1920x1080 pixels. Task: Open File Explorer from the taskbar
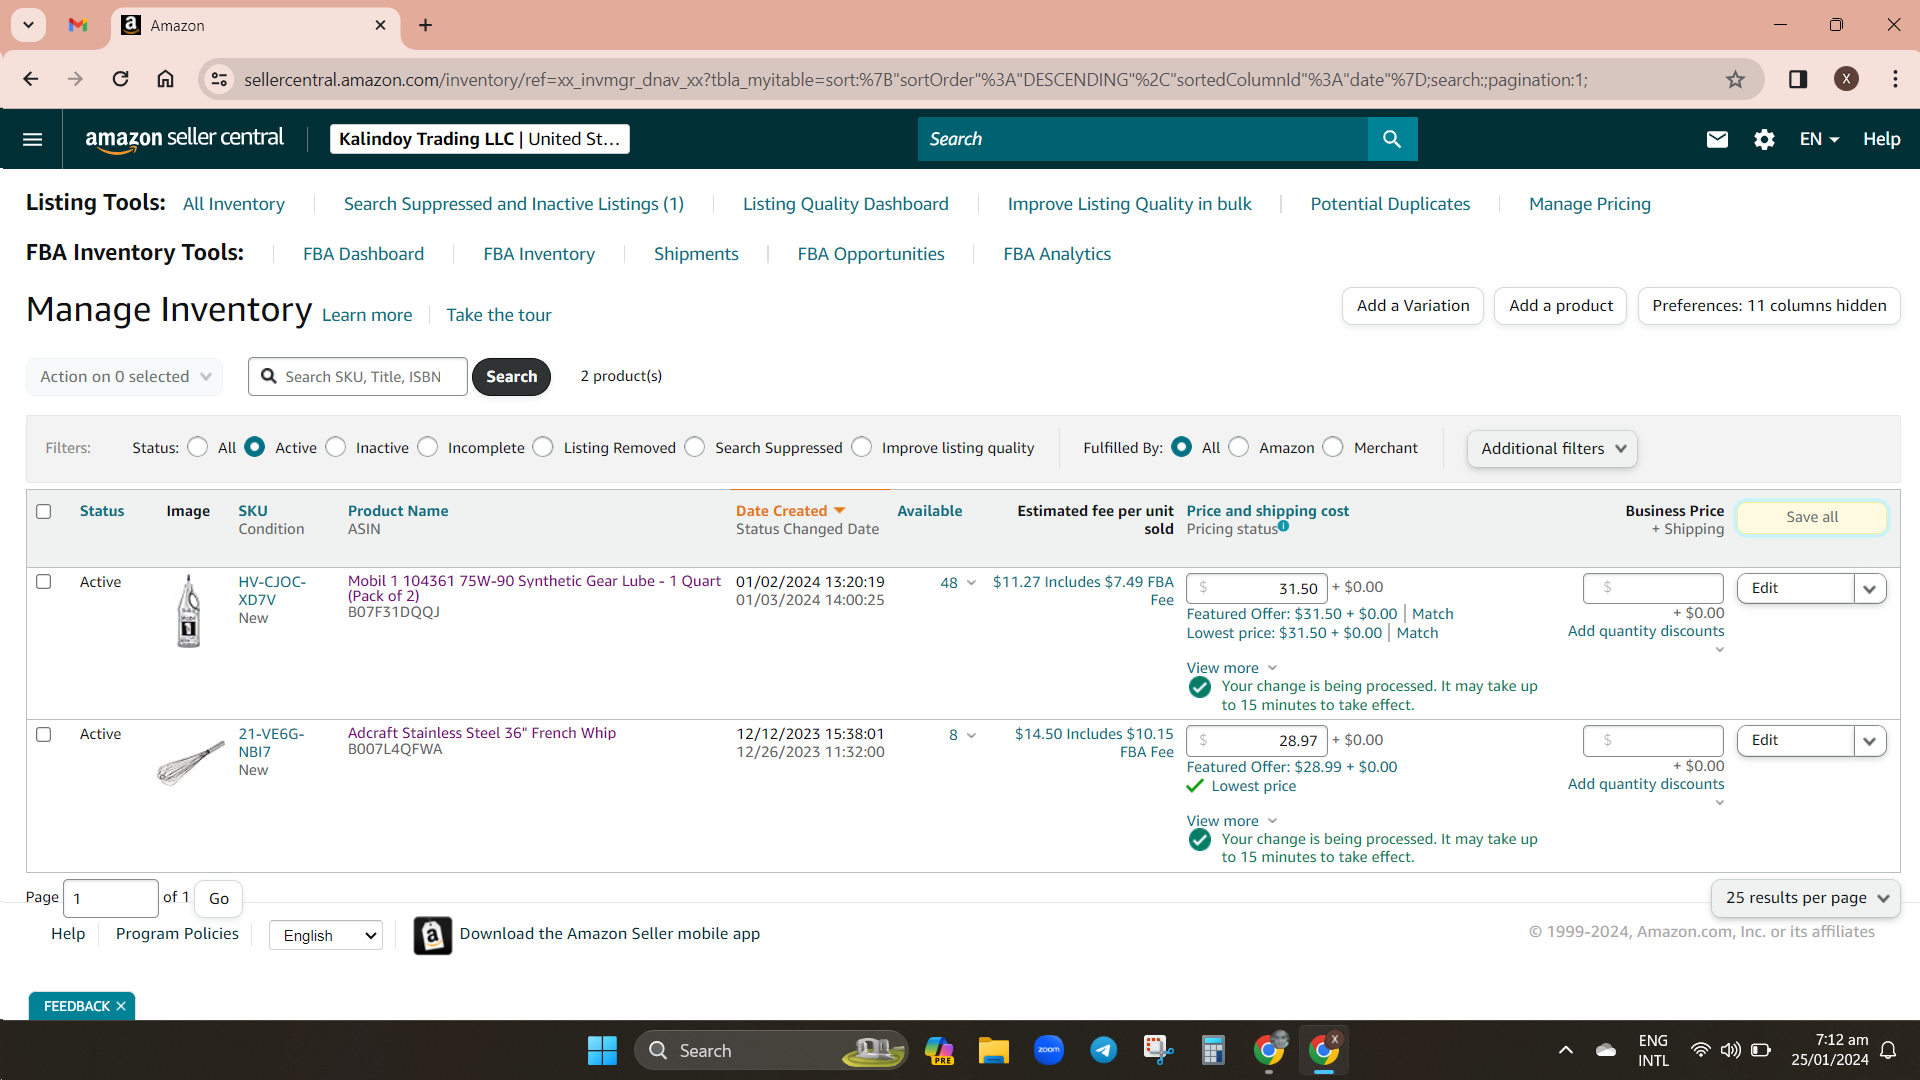pos(993,1051)
